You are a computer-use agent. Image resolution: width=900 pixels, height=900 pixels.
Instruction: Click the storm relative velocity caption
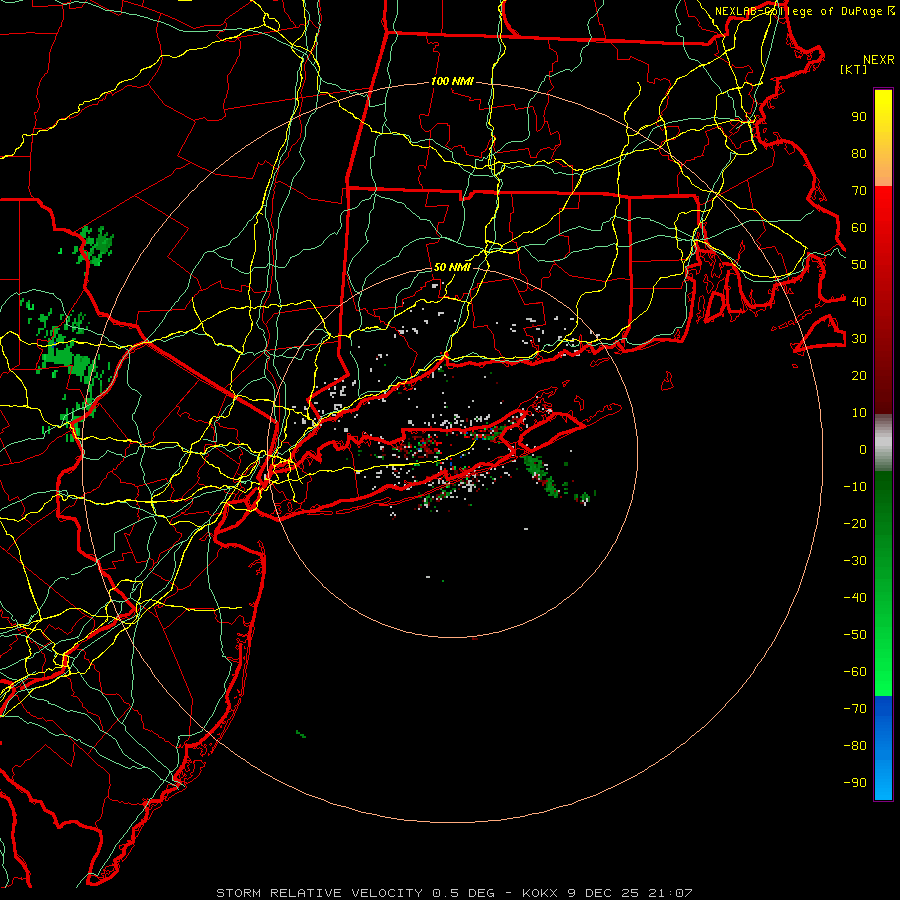coord(454,893)
